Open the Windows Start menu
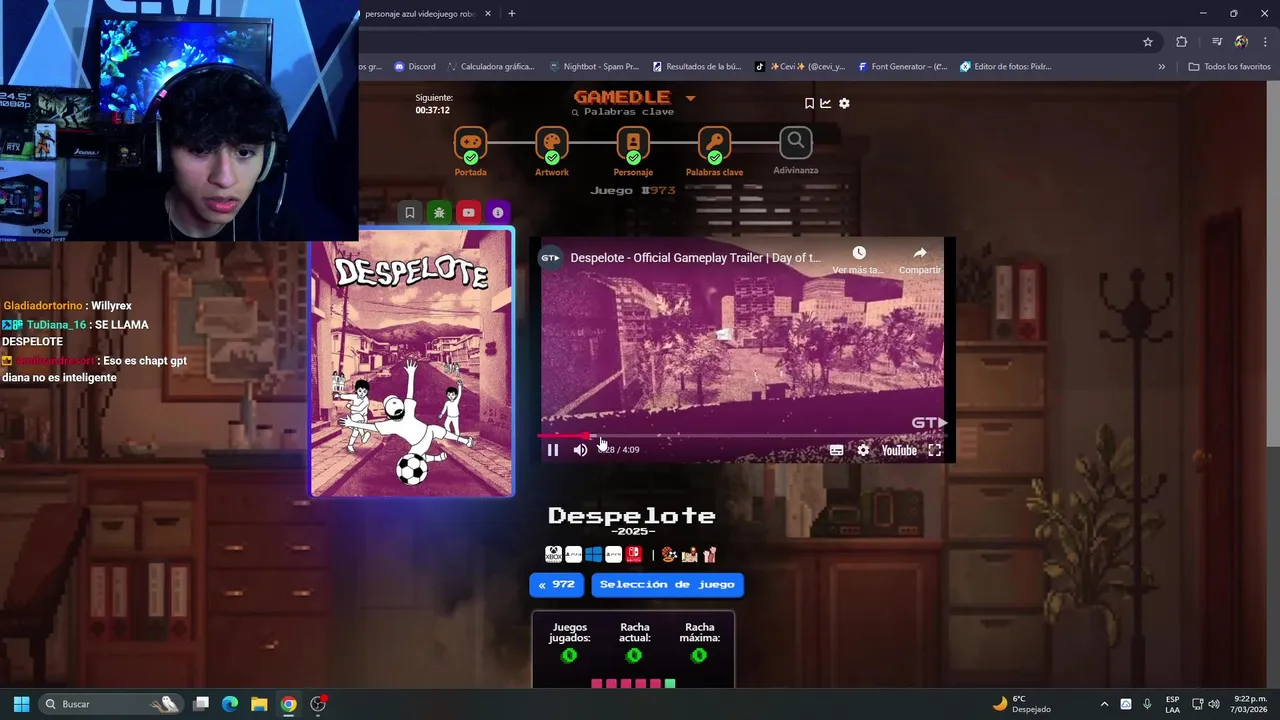 pyautogui.click(x=21, y=704)
